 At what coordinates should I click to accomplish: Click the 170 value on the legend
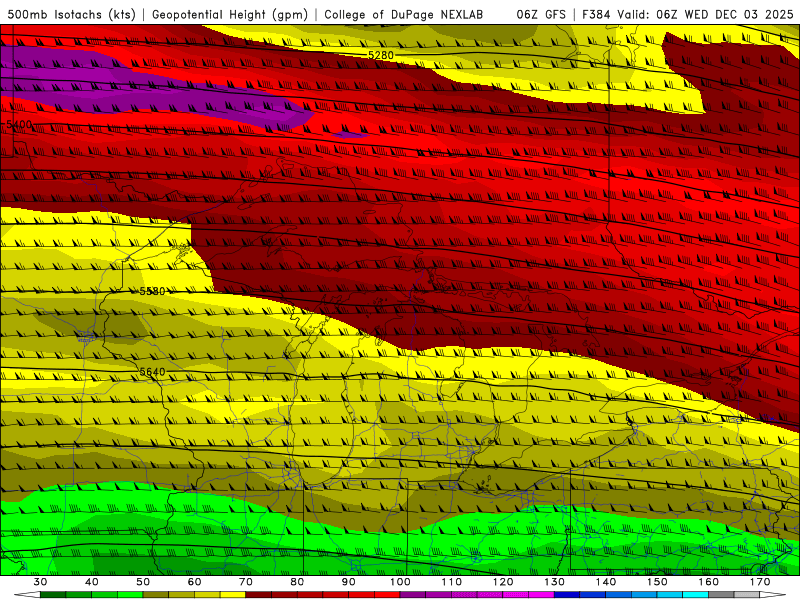click(x=760, y=582)
